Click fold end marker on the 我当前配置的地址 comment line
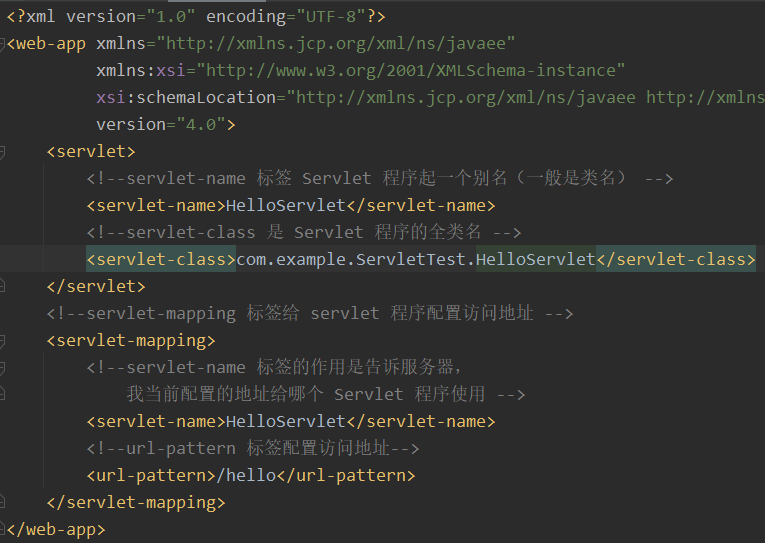 point(2,394)
